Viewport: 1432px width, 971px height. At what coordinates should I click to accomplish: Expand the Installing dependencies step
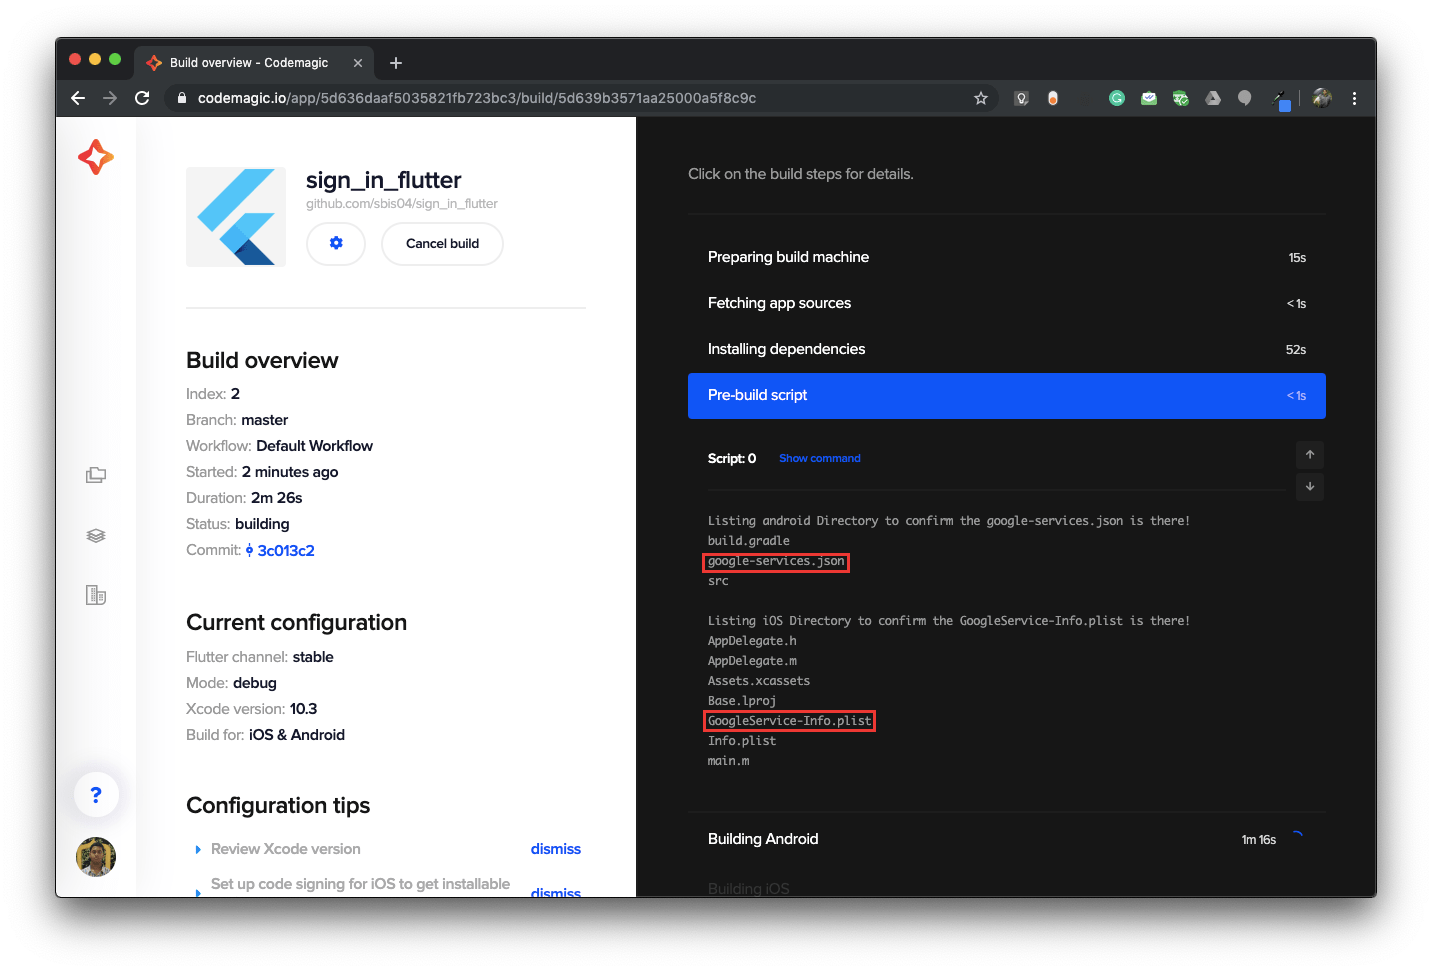1006,349
